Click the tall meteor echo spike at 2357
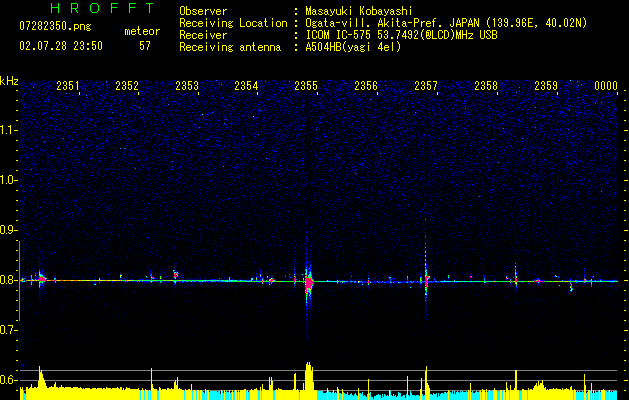The width and height of the screenshot is (629, 400). click(426, 277)
